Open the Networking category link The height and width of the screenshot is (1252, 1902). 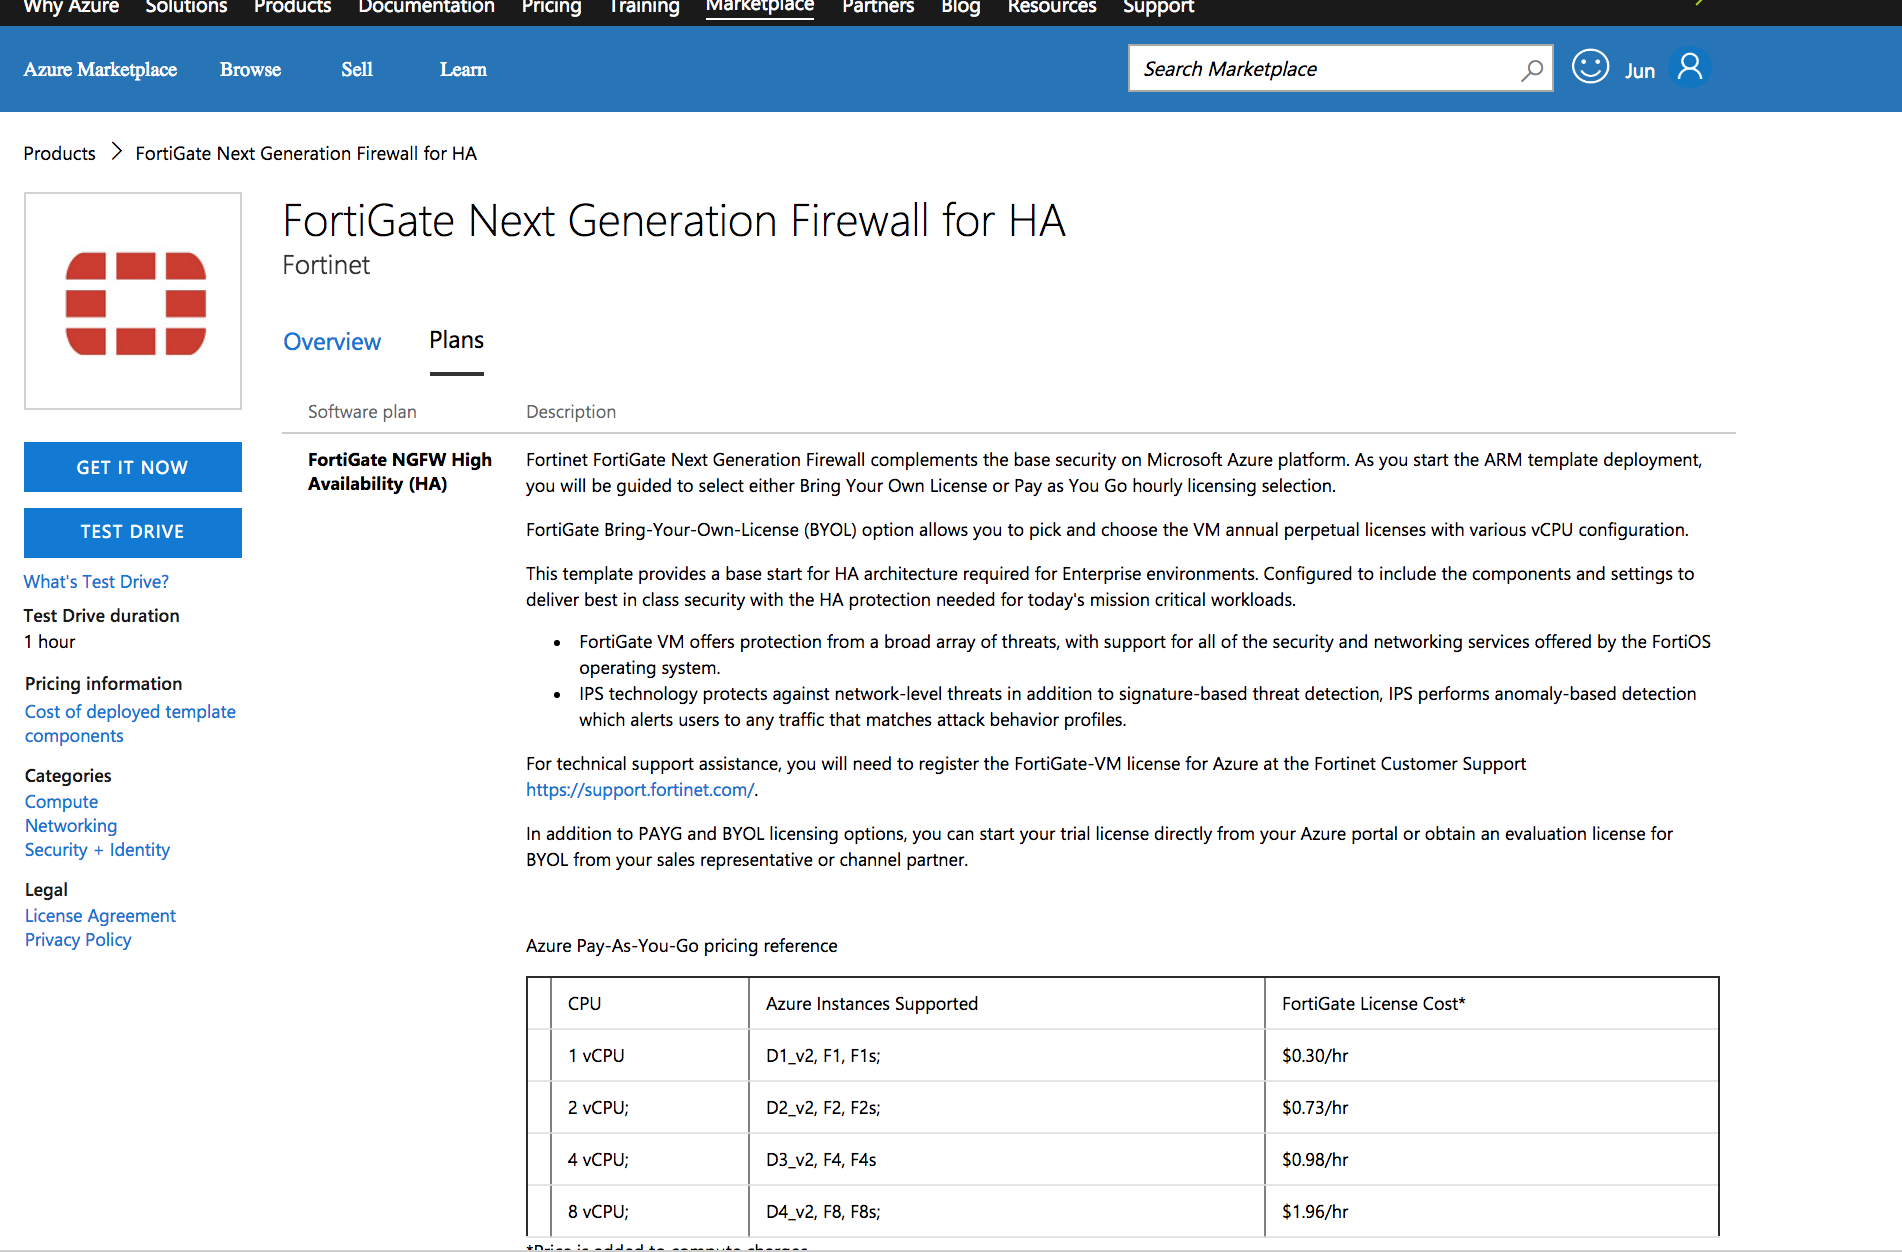click(x=71, y=826)
